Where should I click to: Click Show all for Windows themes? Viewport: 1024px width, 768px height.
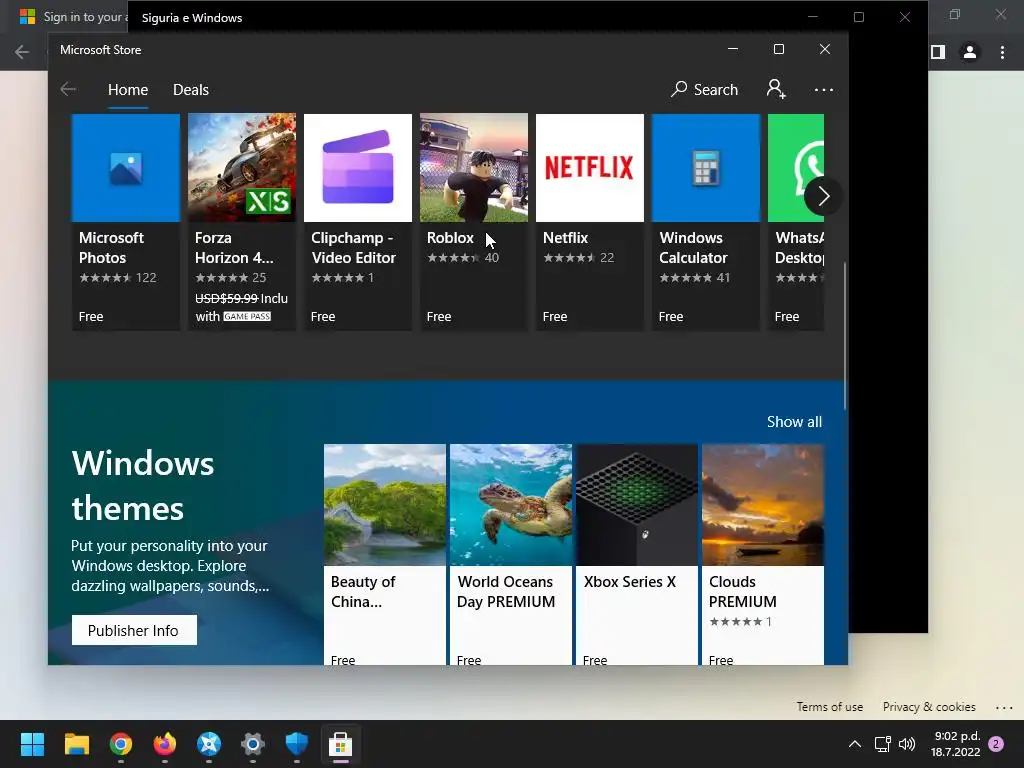(x=794, y=422)
